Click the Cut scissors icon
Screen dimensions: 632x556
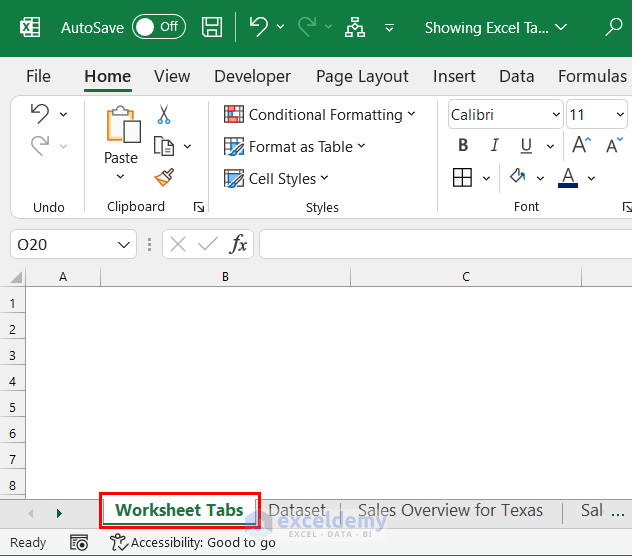(x=164, y=115)
